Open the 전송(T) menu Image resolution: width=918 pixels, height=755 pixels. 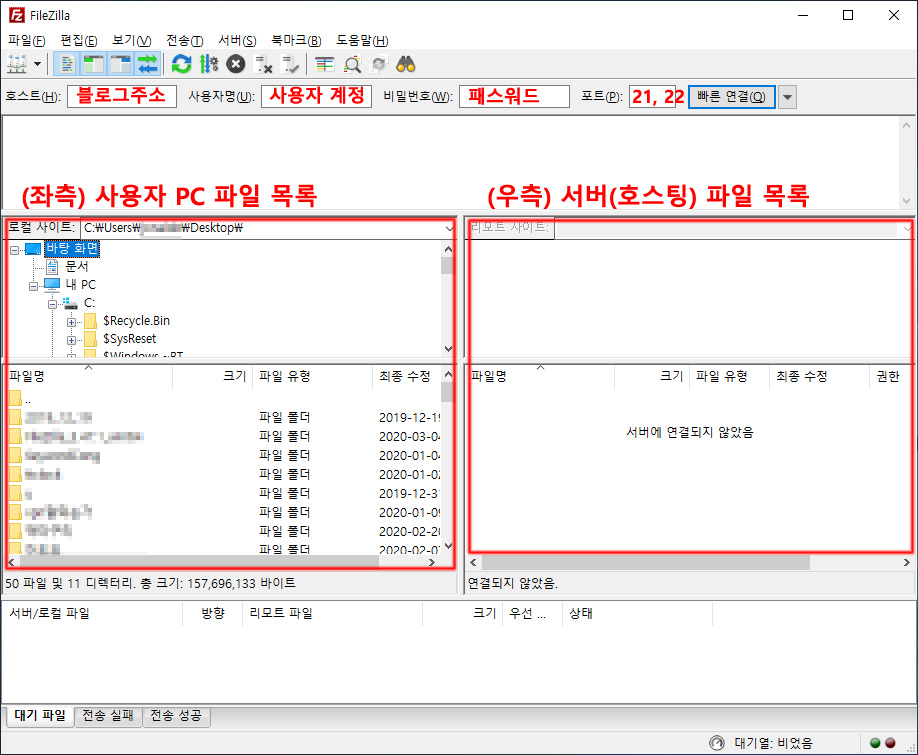[x=184, y=40]
